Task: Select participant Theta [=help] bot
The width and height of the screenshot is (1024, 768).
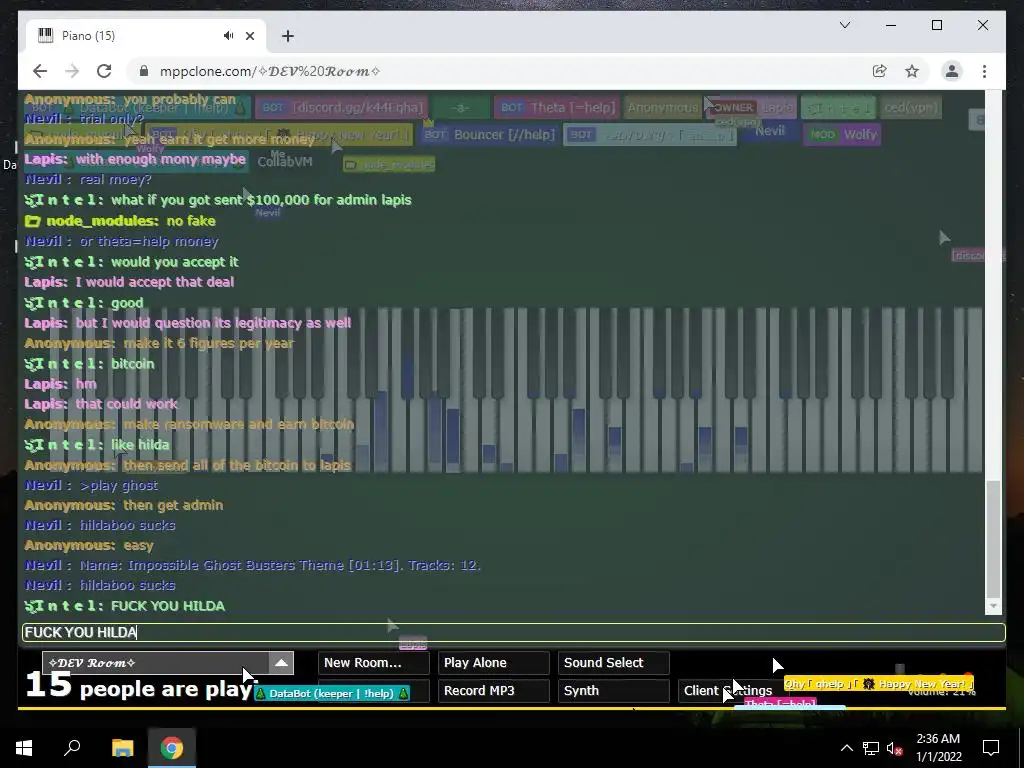Action: coord(556,108)
